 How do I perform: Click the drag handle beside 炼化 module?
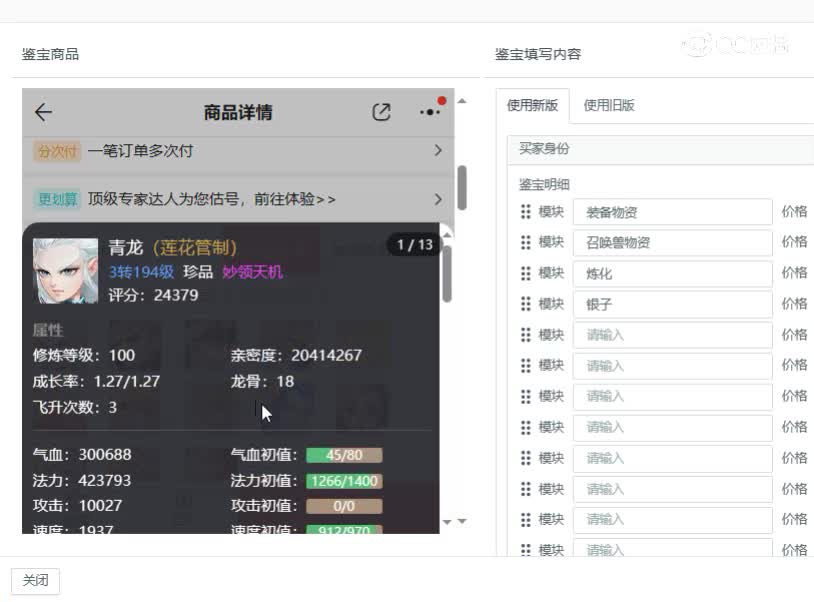coord(526,273)
